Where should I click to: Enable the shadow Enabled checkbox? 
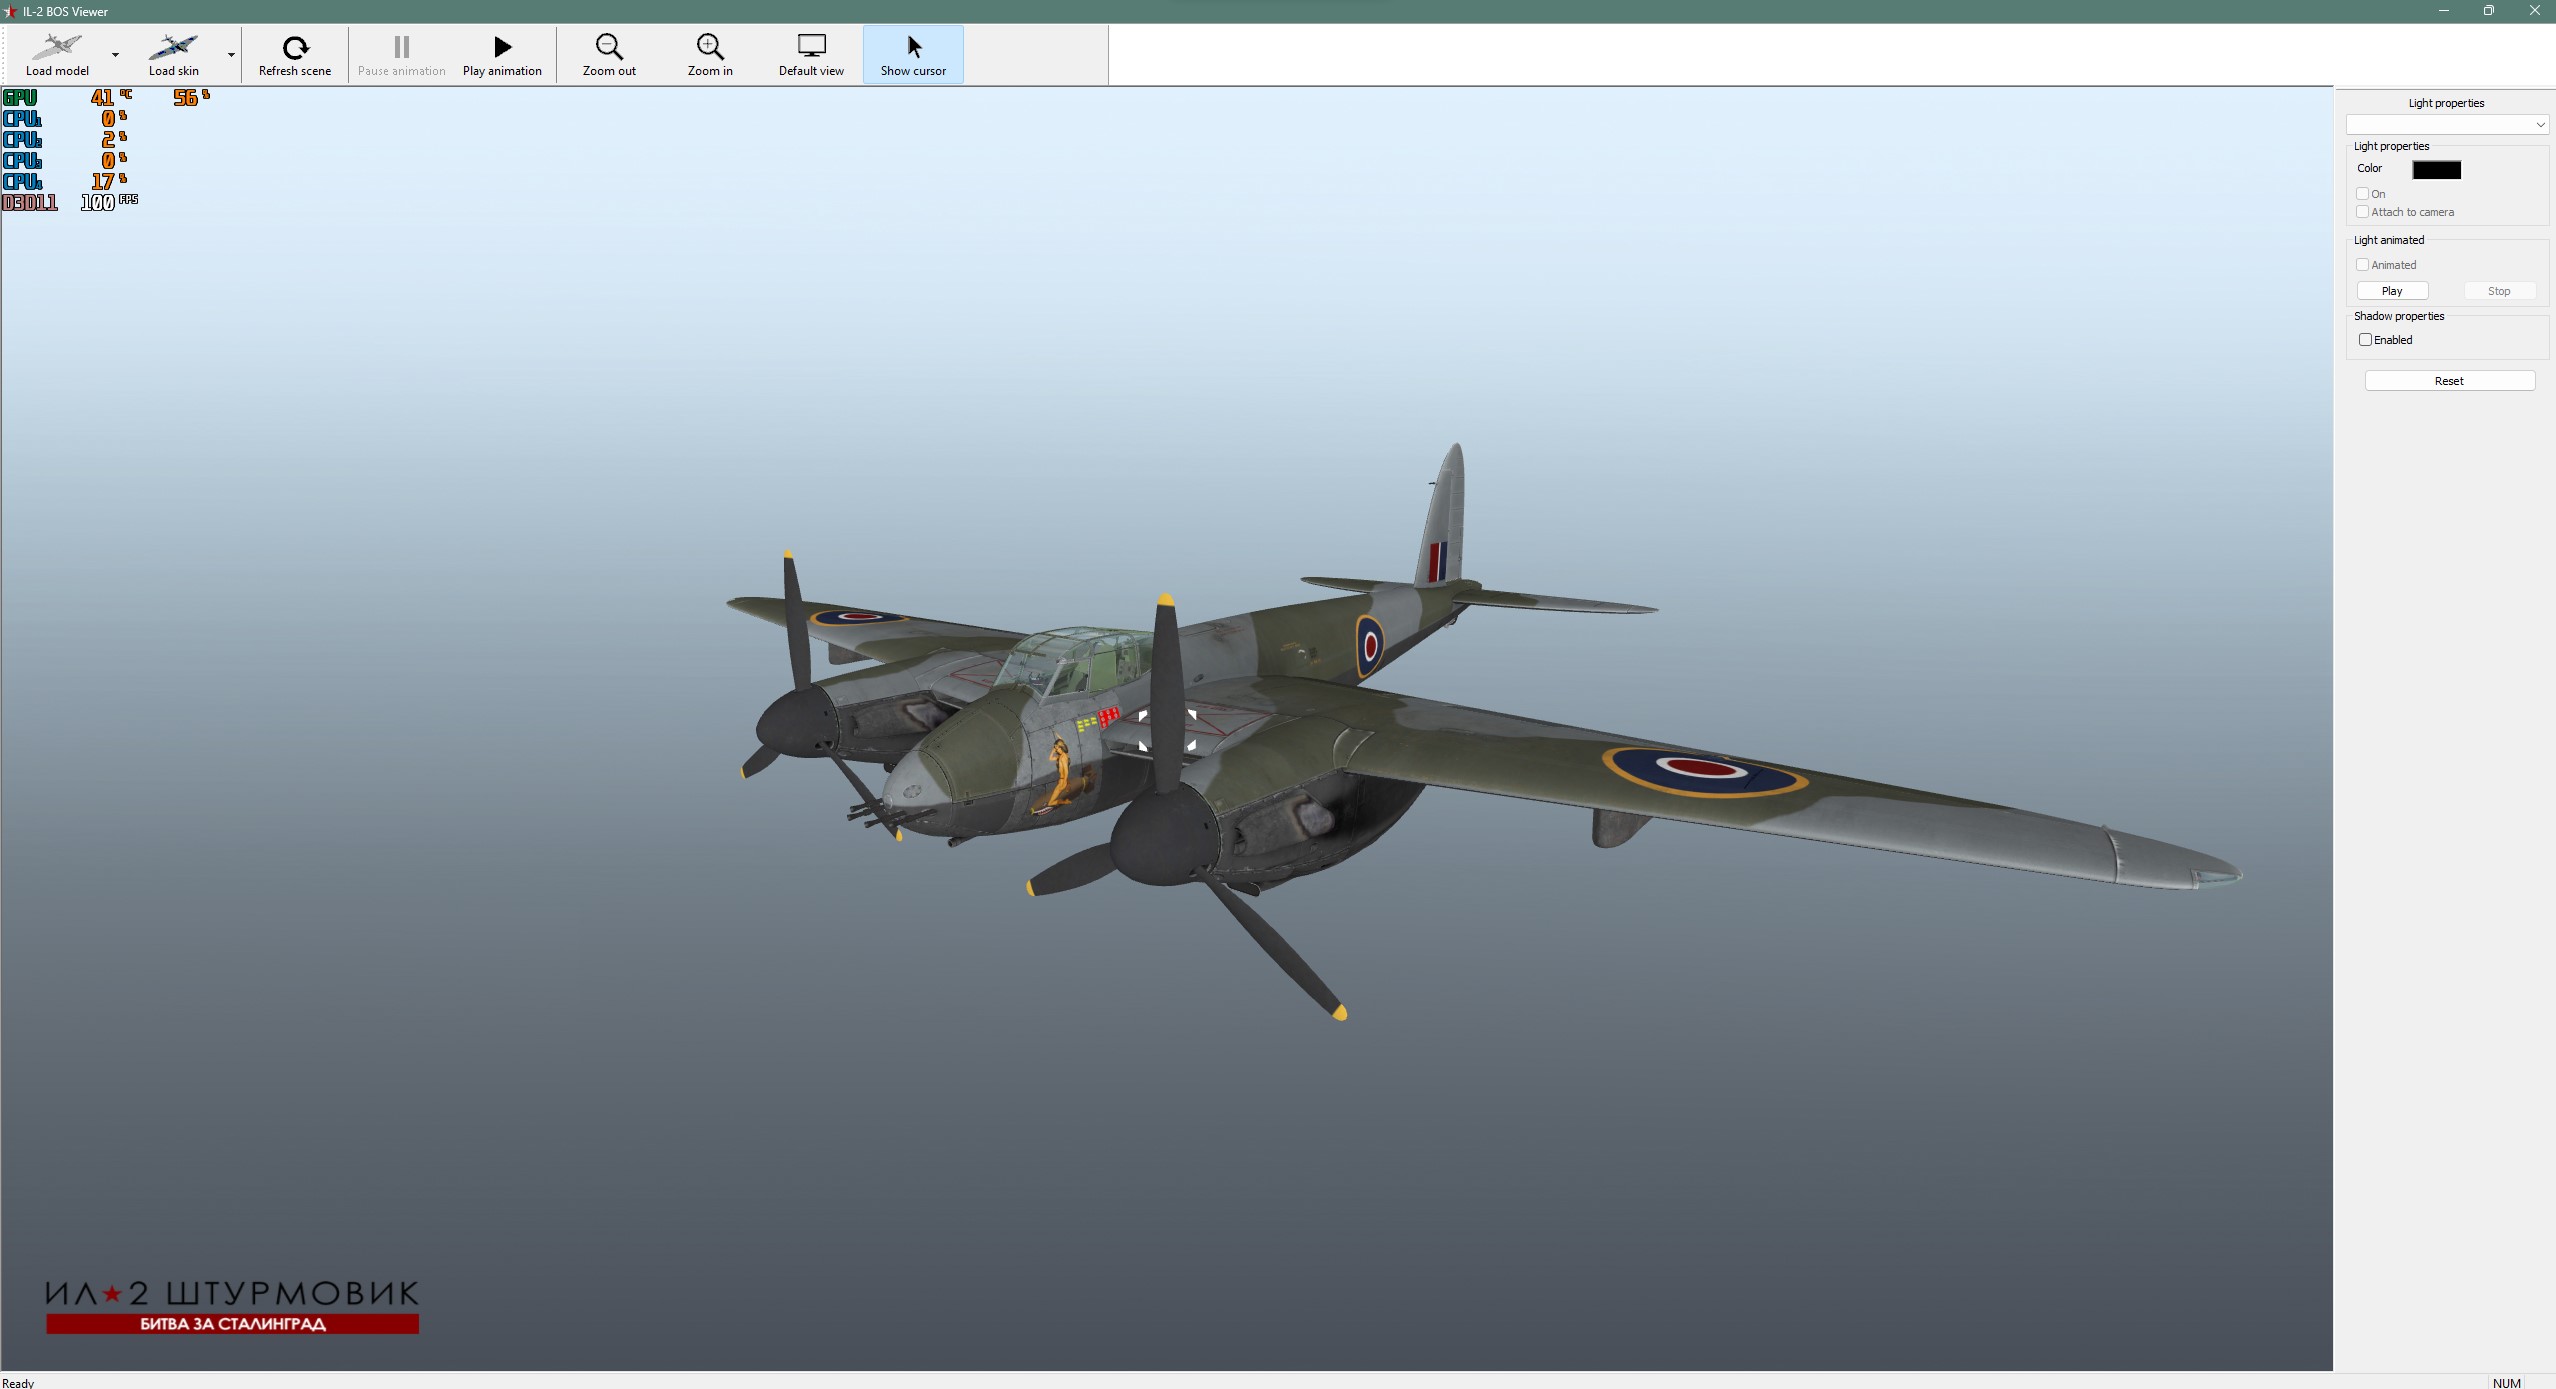[x=2366, y=340]
